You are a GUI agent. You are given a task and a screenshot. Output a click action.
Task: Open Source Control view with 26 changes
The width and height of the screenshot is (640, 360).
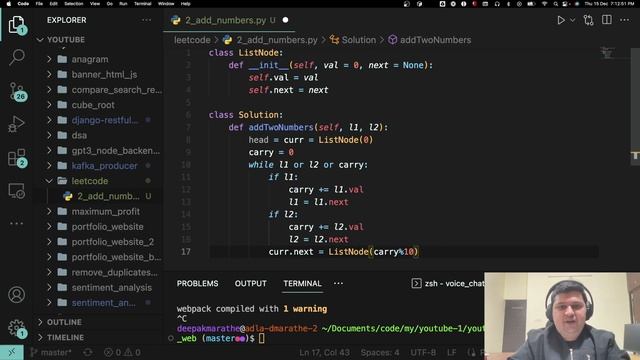[17, 91]
